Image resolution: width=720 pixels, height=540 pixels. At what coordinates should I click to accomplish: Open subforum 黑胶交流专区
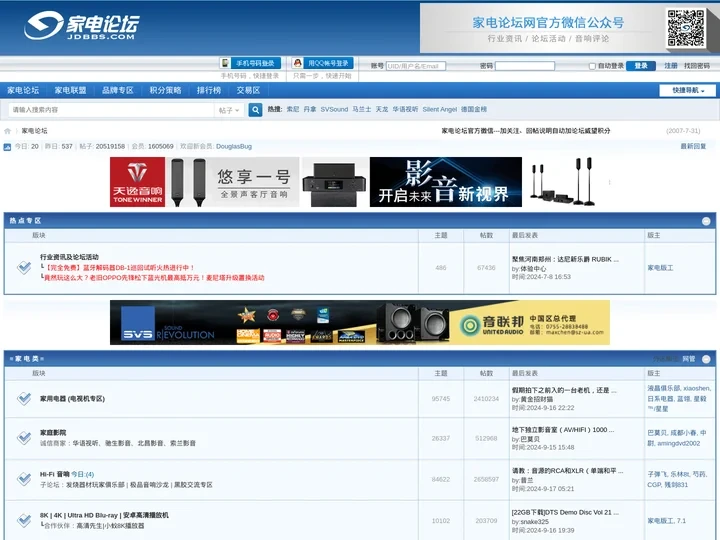193,484
